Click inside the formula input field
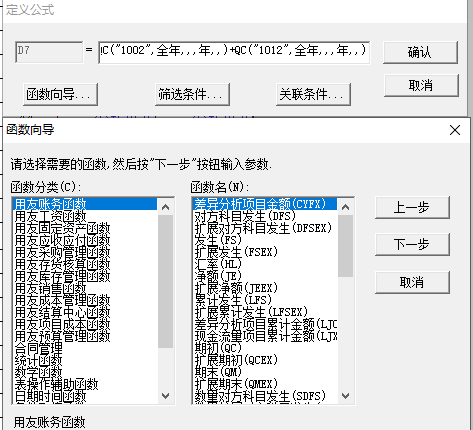 click(x=234, y=52)
